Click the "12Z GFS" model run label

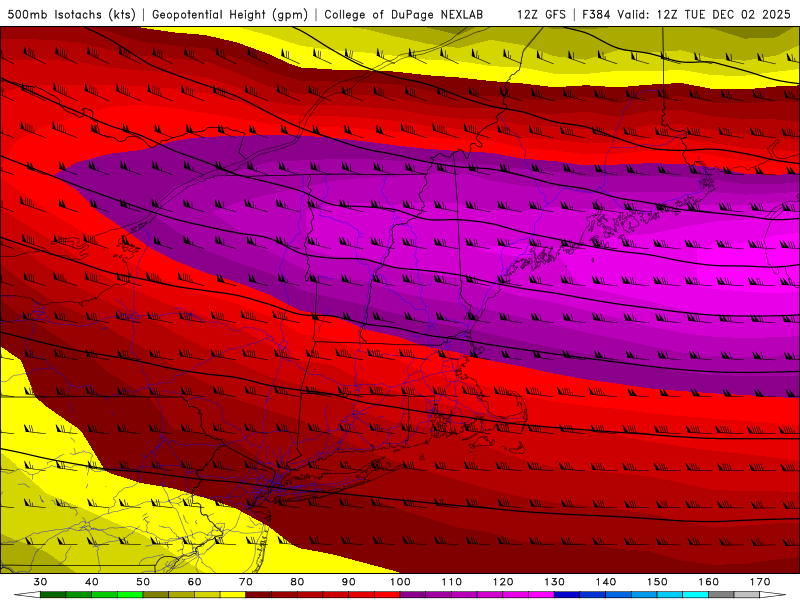[x=541, y=14]
